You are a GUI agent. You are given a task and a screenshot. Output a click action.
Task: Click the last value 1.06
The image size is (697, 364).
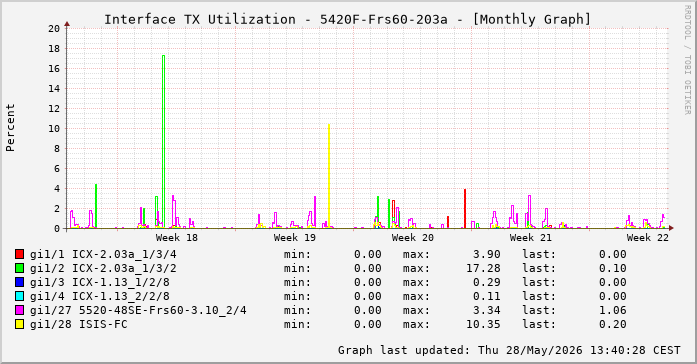(613, 310)
